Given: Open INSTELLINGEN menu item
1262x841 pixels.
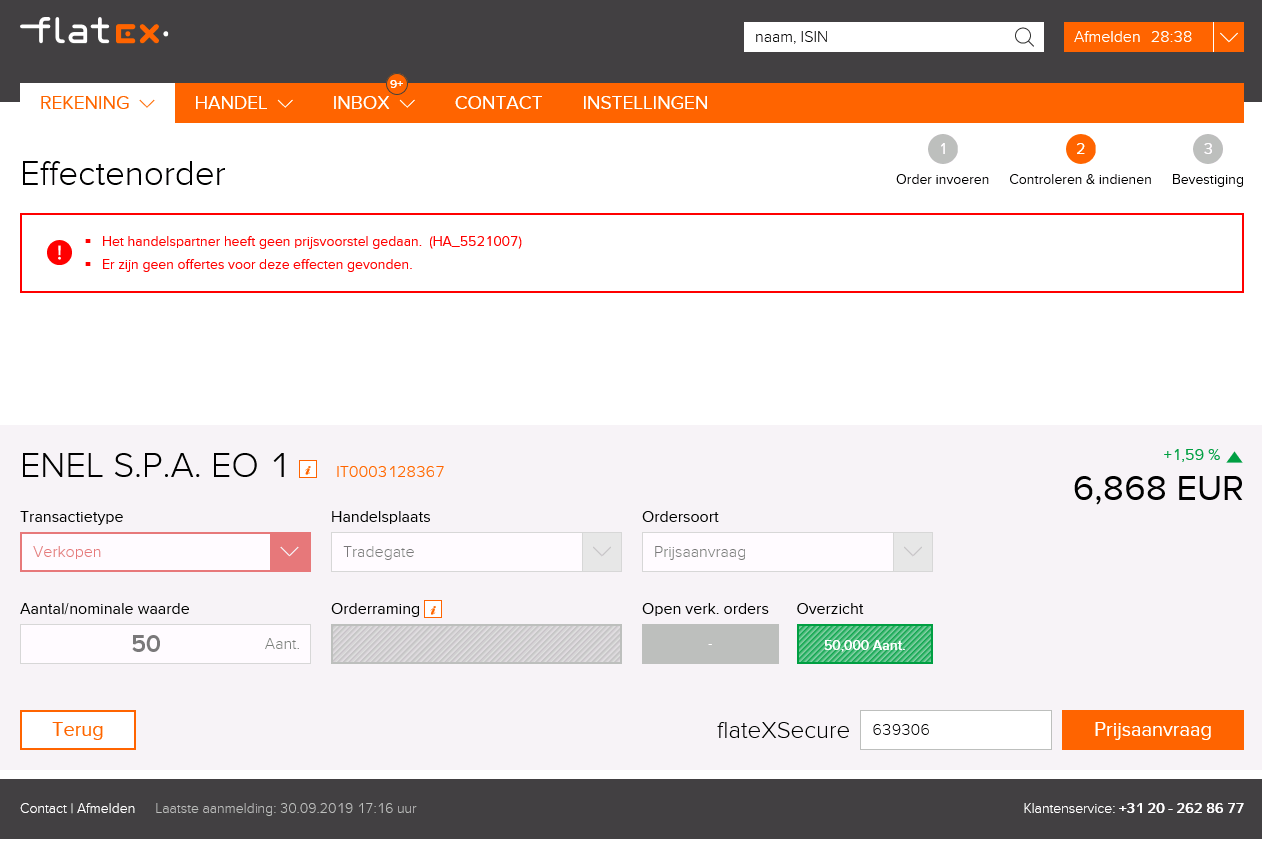Looking at the screenshot, I should (x=645, y=103).
